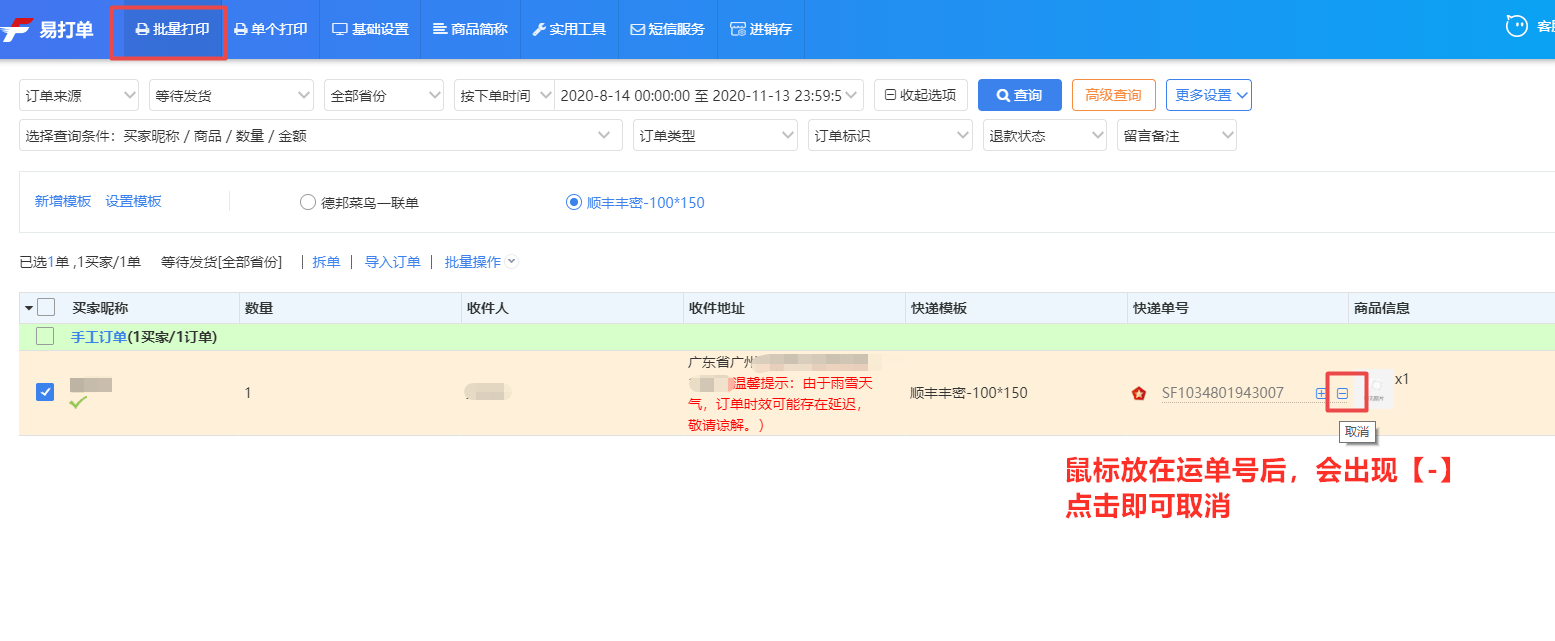Screen dimensions: 1555x641
Task: Click the 导入订单 link
Action: (392, 262)
